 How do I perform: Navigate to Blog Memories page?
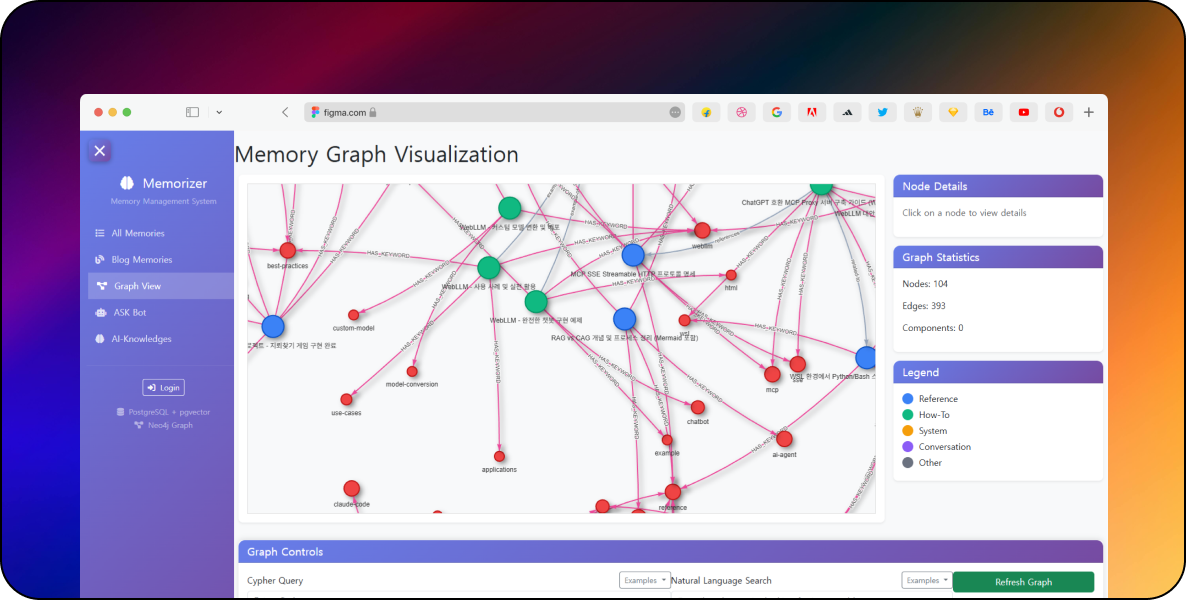pyautogui.click(x=141, y=260)
